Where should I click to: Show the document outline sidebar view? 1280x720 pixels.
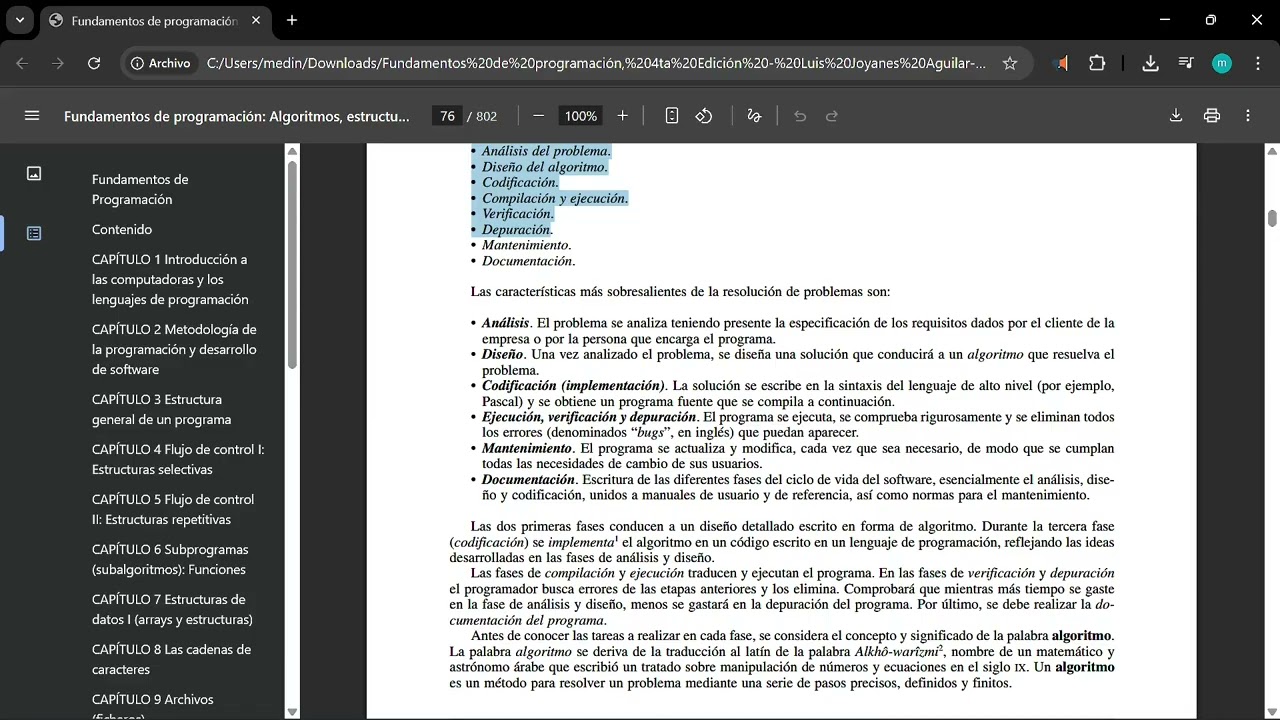pyautogui.click(x=34, y=233)
